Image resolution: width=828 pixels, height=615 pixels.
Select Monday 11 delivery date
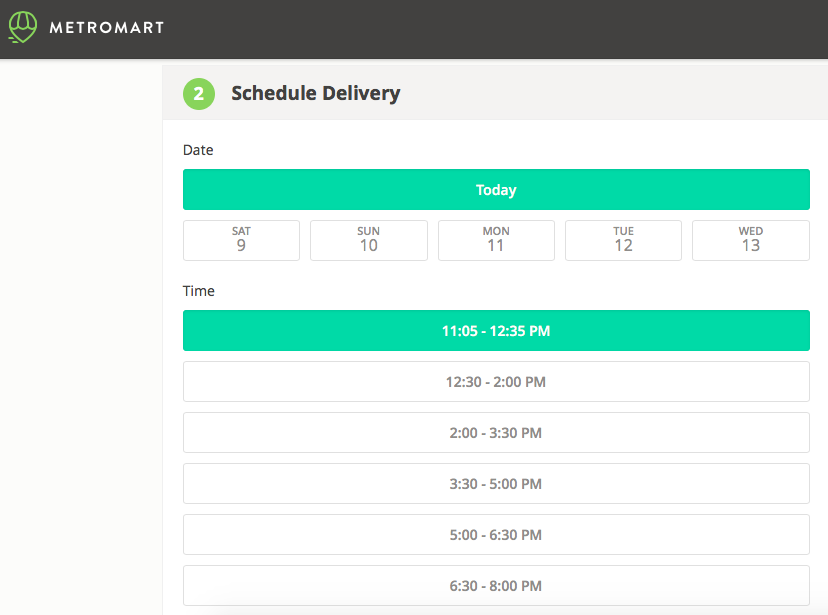coord(496,240)
